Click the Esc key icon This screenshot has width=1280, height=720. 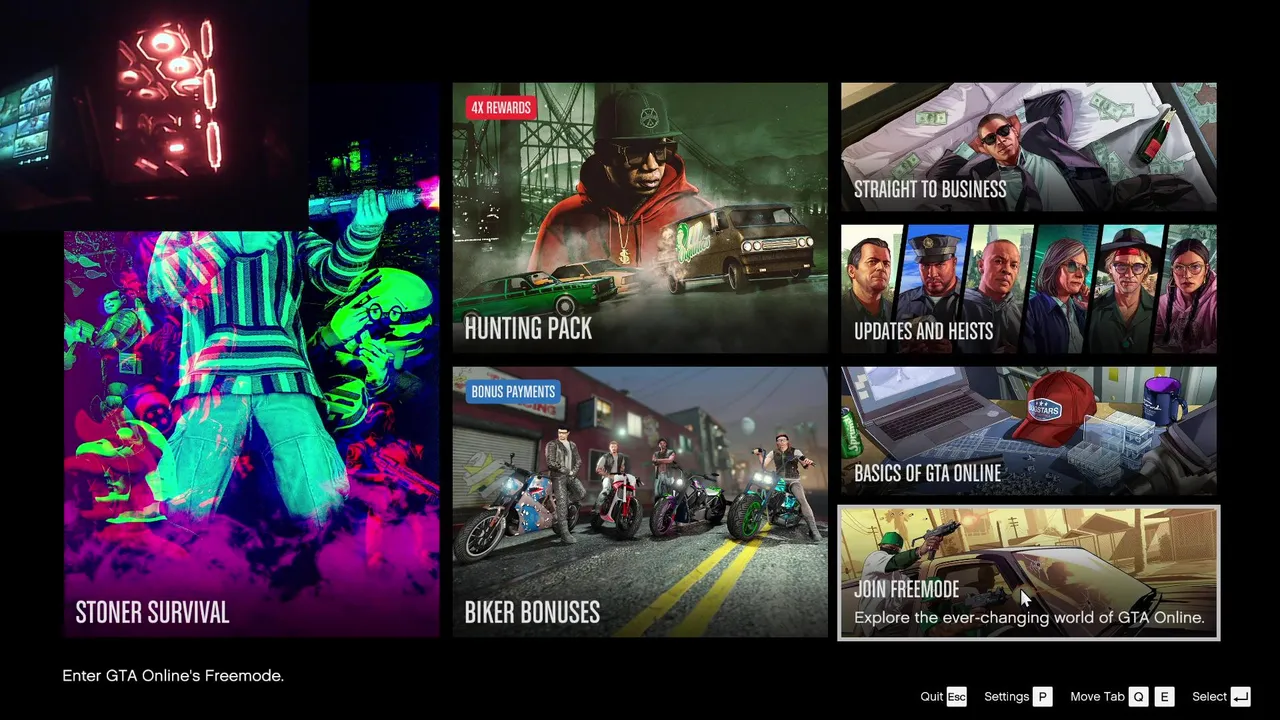pyautogui.click(x=957, y=697)
